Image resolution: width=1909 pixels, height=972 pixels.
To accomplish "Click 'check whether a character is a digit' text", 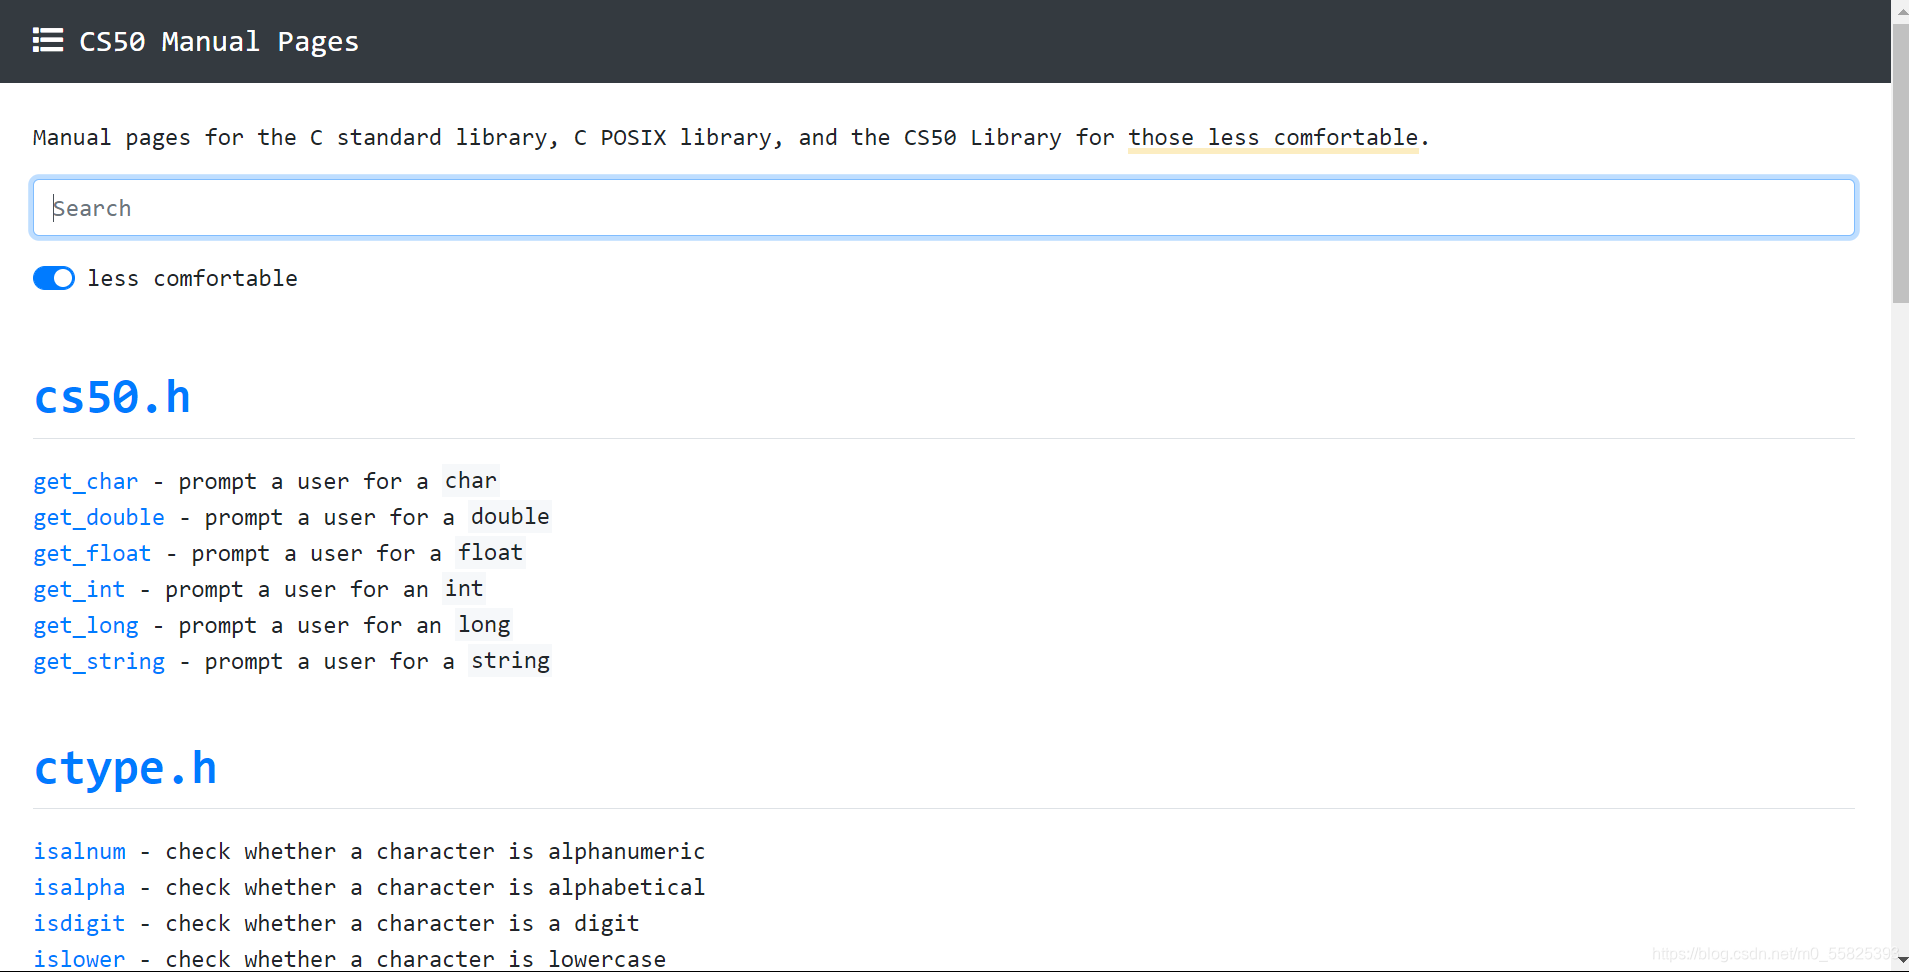I will (402, 923).
